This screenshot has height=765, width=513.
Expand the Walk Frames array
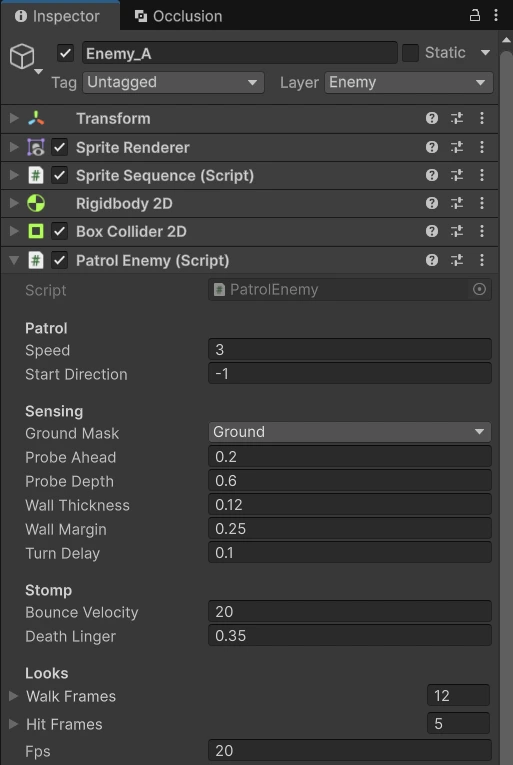coord(14,696)
